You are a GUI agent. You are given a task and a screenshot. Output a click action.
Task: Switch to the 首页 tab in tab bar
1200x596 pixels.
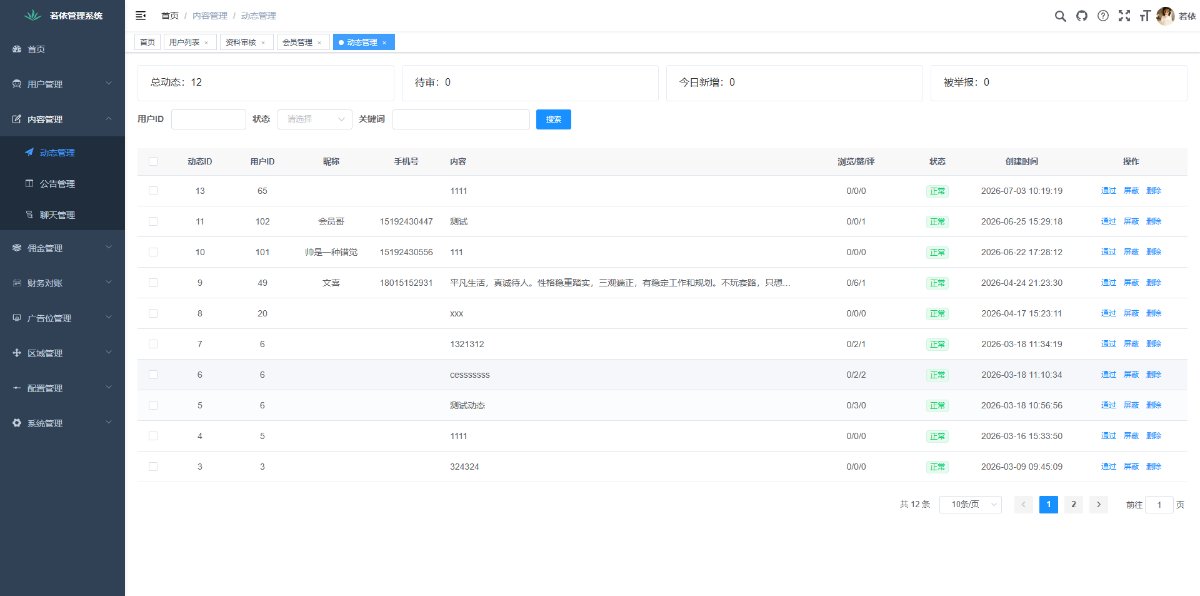coord(148,43)
